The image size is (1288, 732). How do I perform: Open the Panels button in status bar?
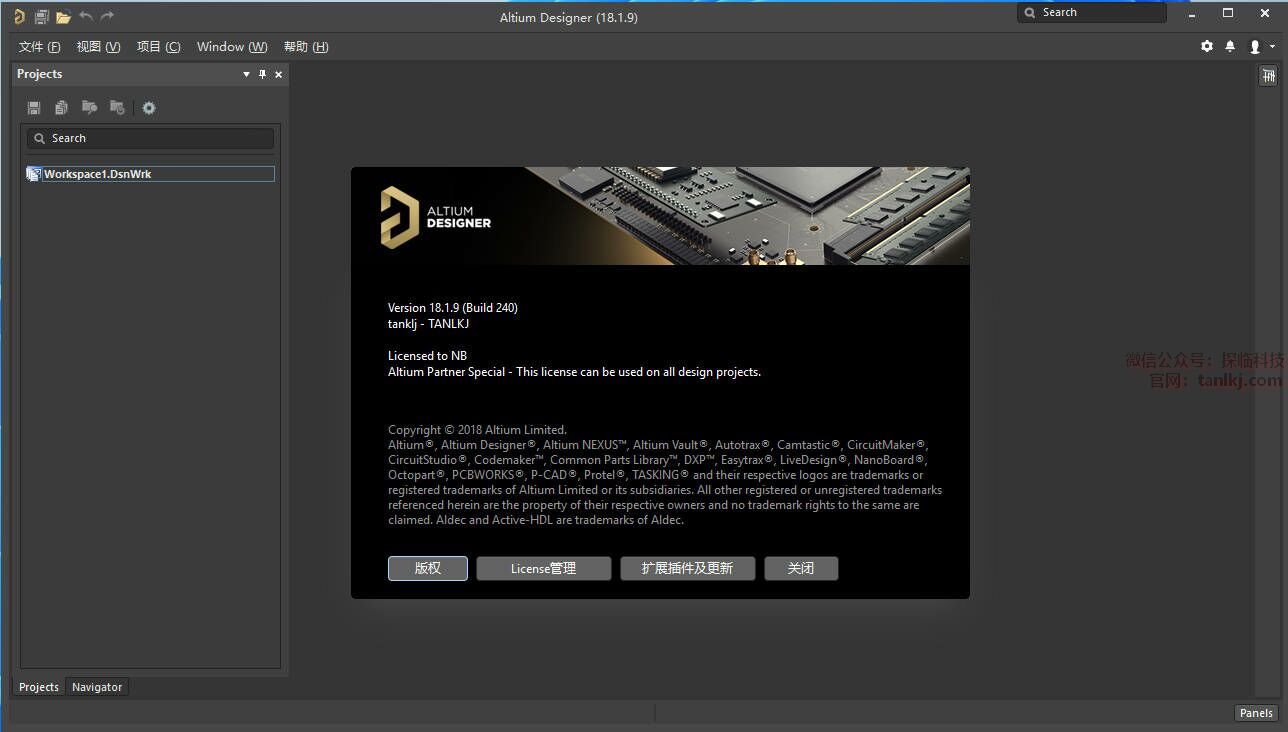pos(1256,713)
